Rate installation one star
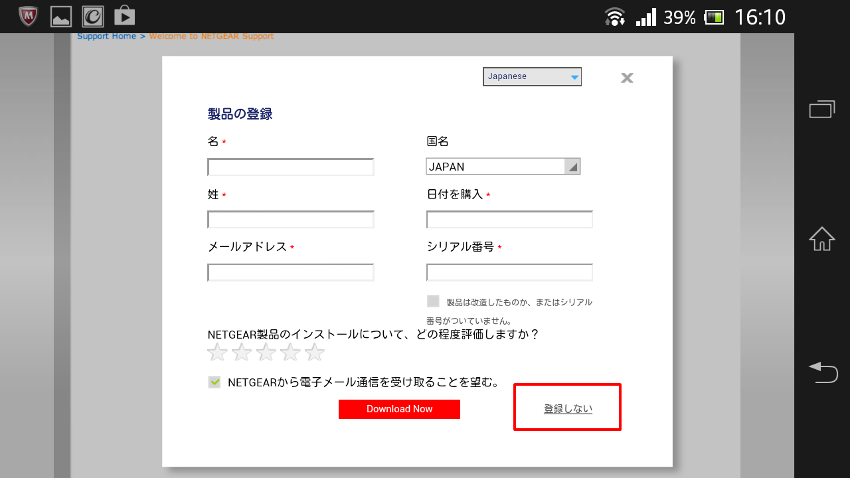Viewport: 850px width, 478px height. (x=217, y=352)
